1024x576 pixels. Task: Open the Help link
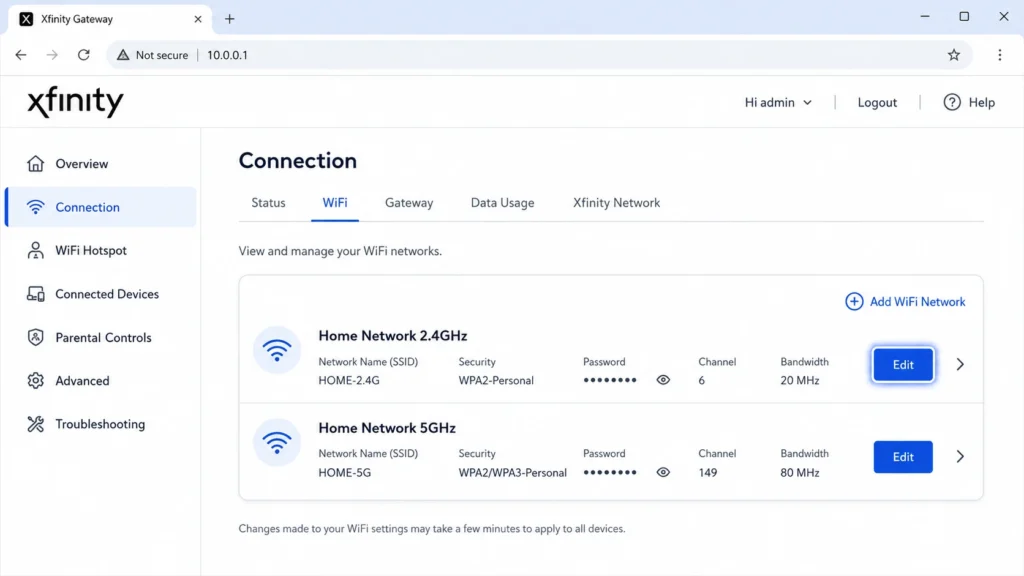pyautogui.click(x=969, y=103)
